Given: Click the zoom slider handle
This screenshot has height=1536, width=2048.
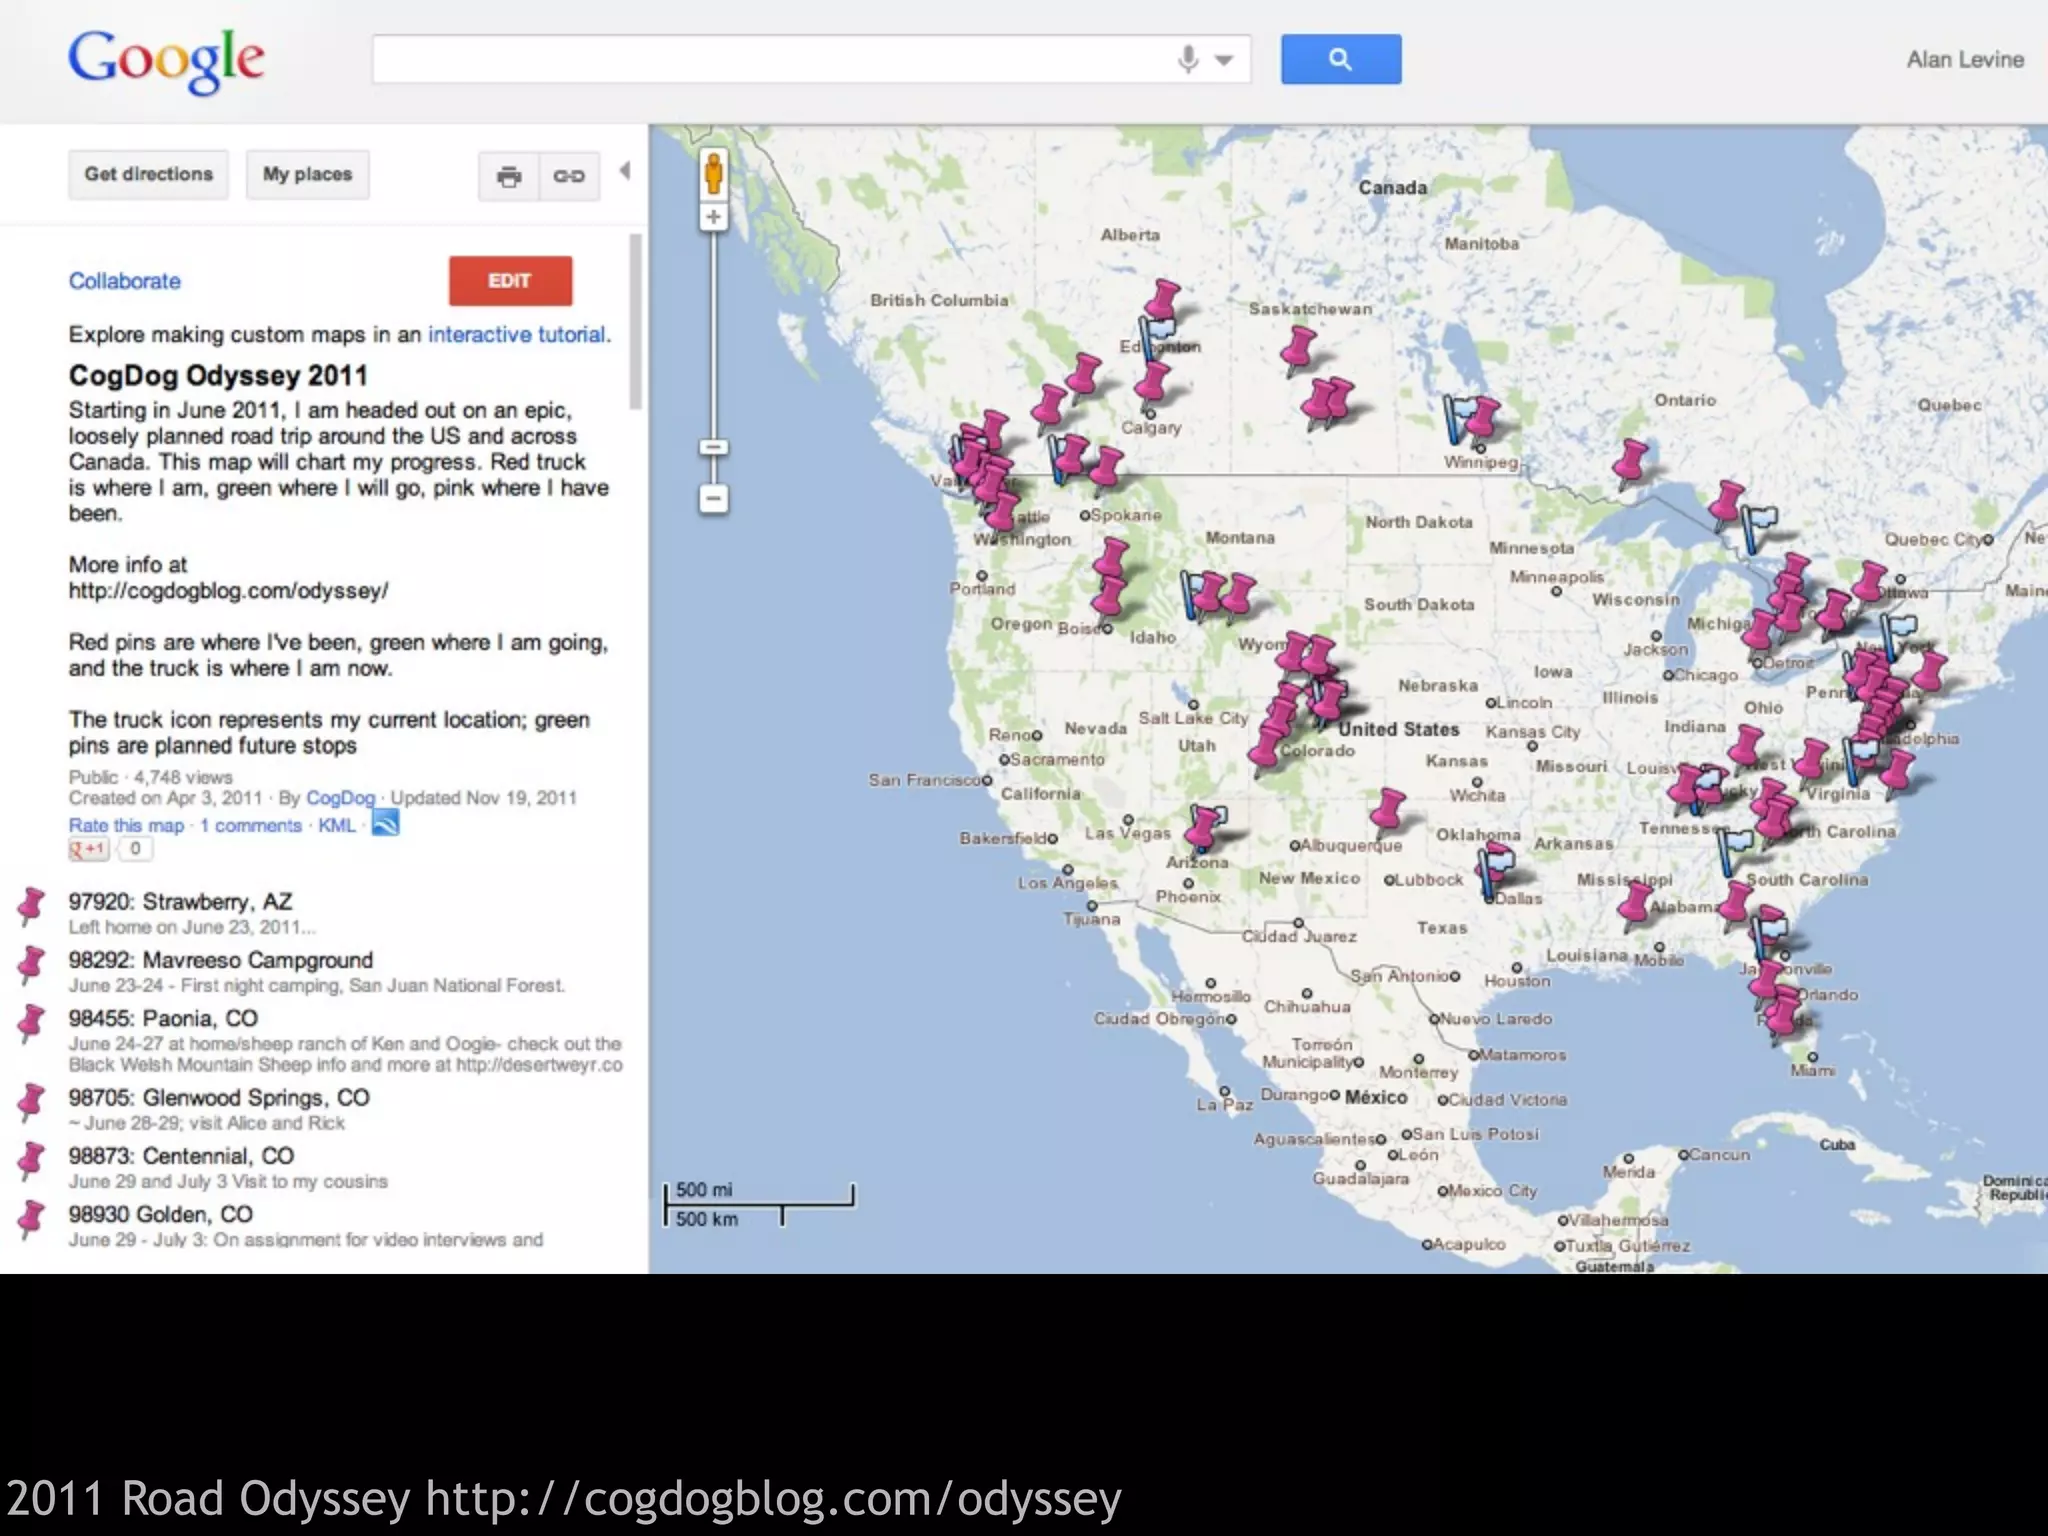Looking at the screenshot, I should pyautogui.click(x=713, y=447).
